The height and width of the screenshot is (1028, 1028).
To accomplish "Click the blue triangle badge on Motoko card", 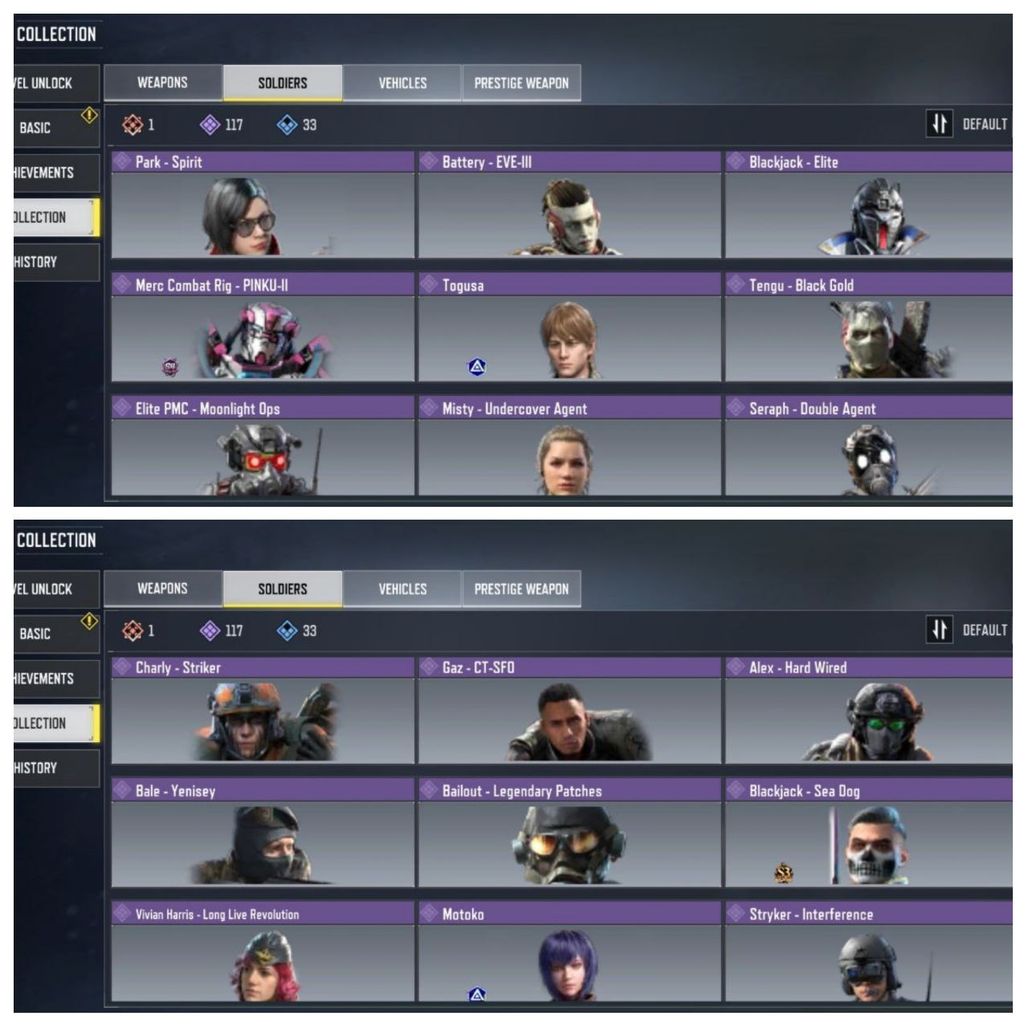I will (x=477, y=994).
